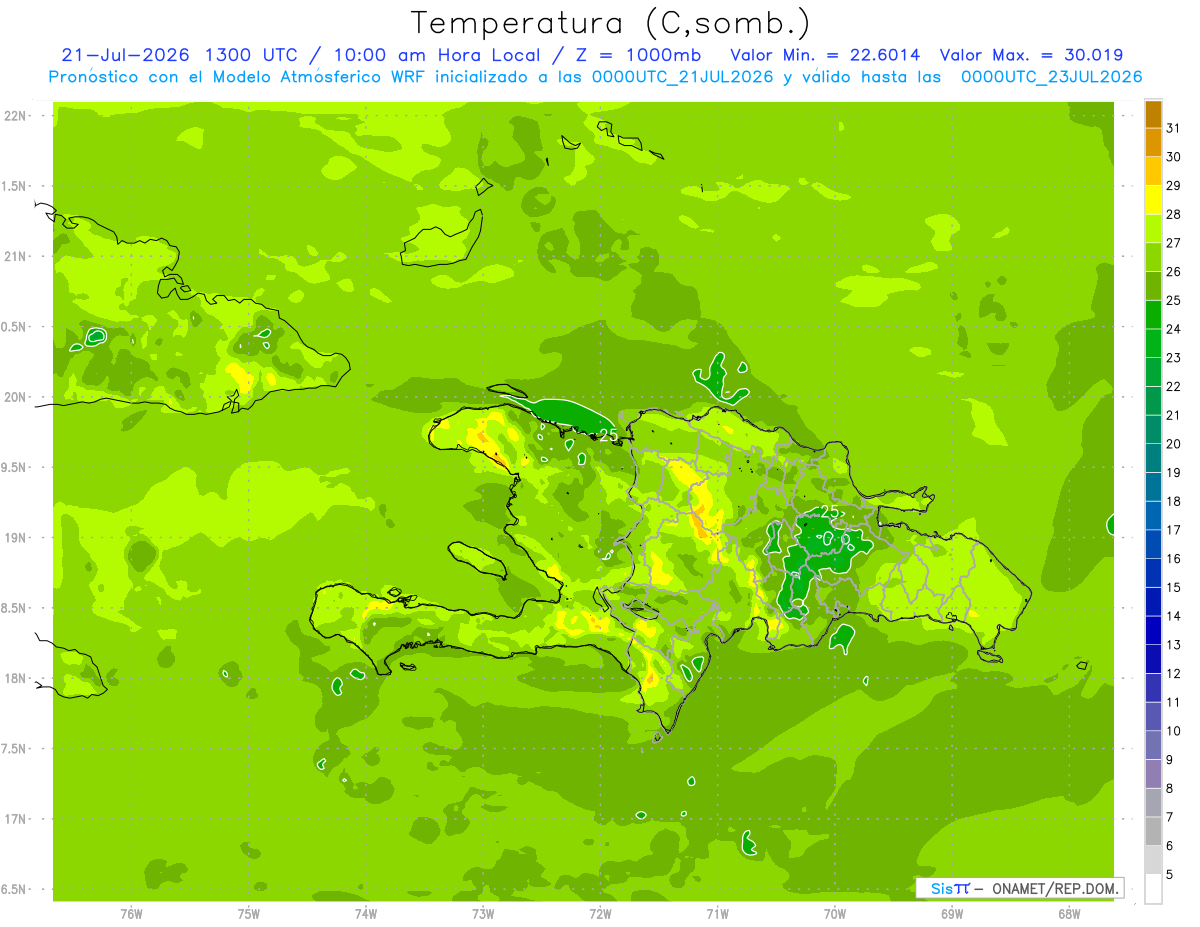Click the '0000UTC_21JUL2026' initialization time
This screenshot has width=1200, height=927.
(683, 77)
